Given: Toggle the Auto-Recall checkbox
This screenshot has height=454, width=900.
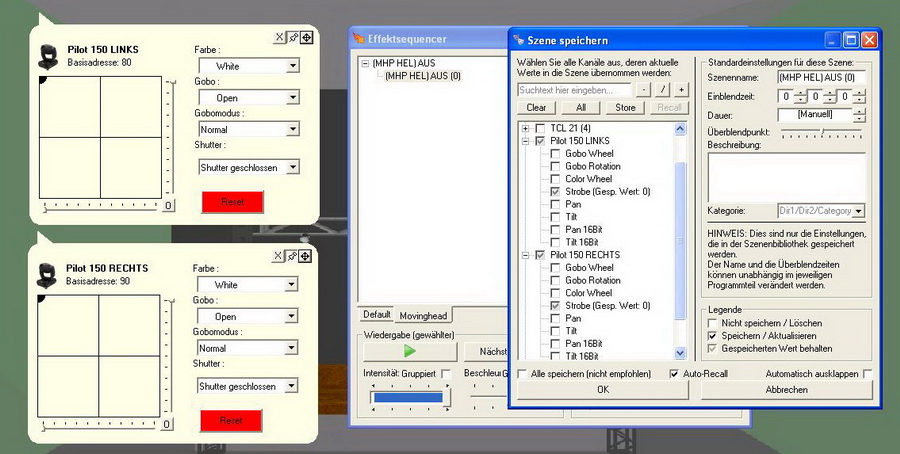Looking at the screenshot, I should tap(674, 374).
